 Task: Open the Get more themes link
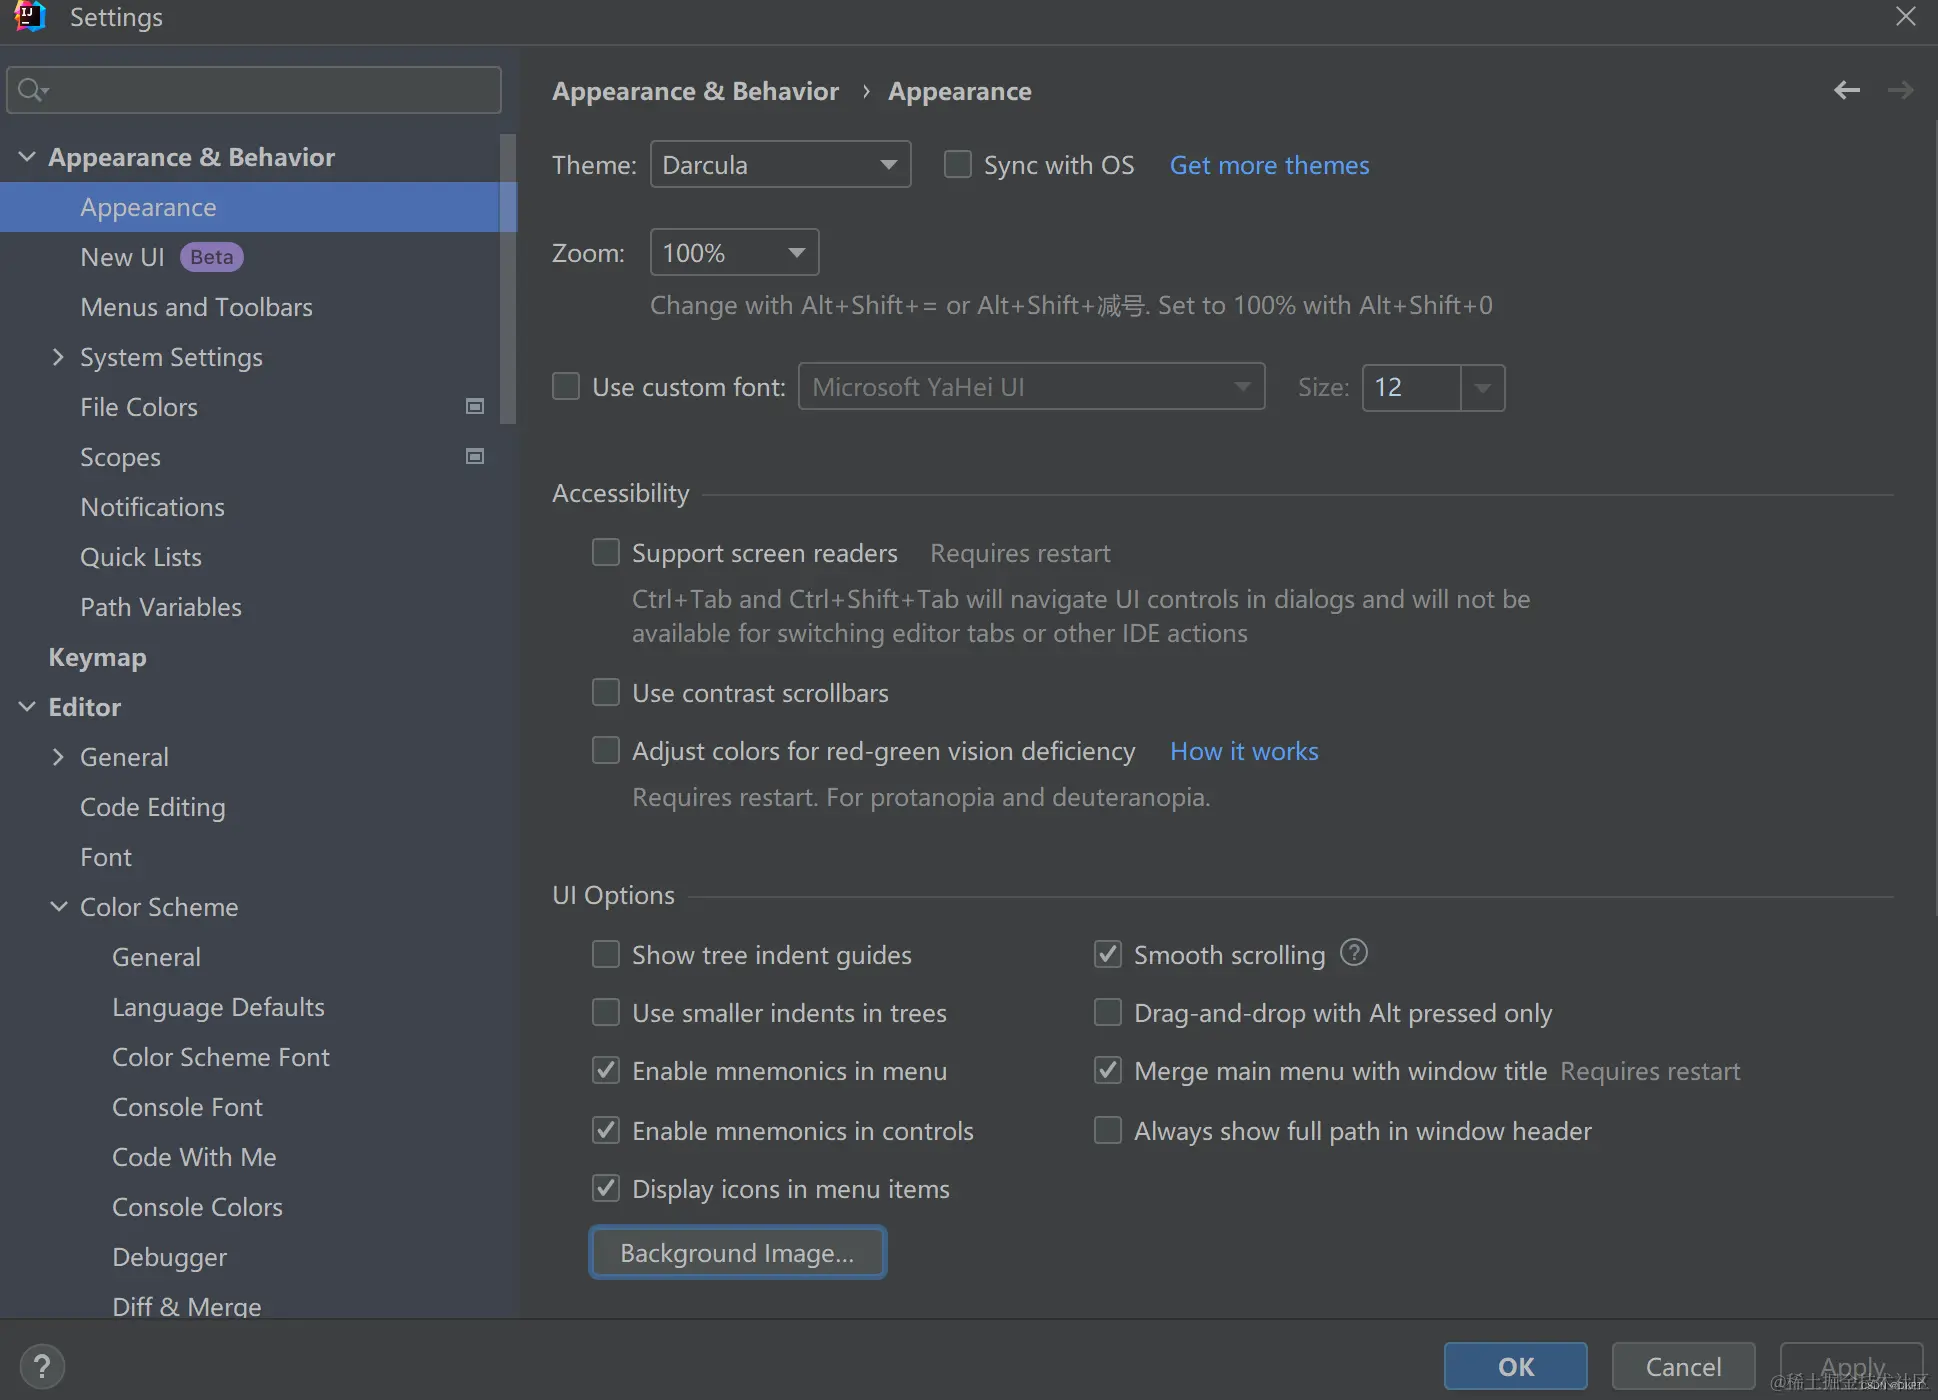coord(1269,165)
